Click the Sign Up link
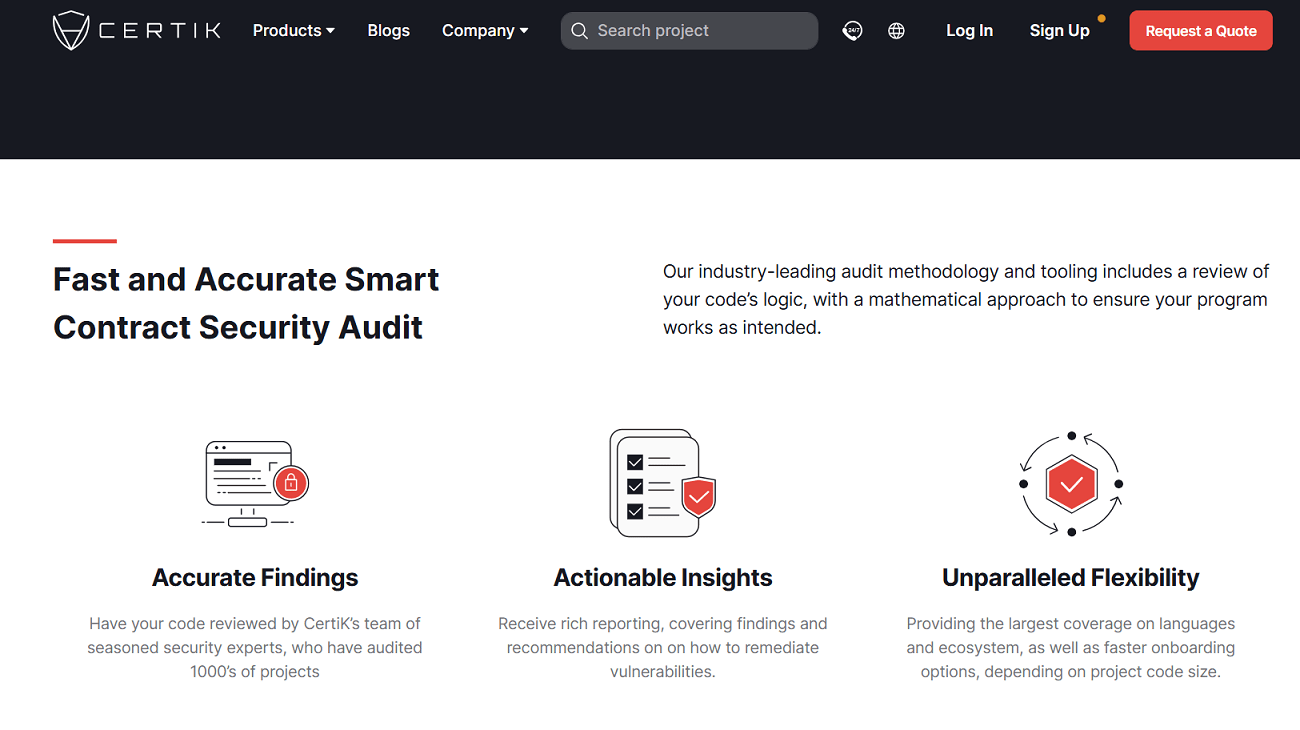 [1059, 30]
